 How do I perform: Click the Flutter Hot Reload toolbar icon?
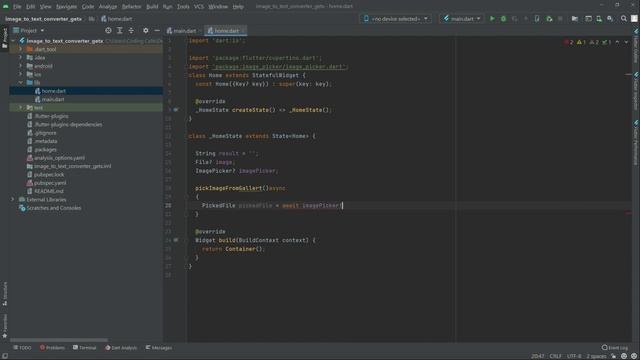pyautogui.click(x=526, y=19)
